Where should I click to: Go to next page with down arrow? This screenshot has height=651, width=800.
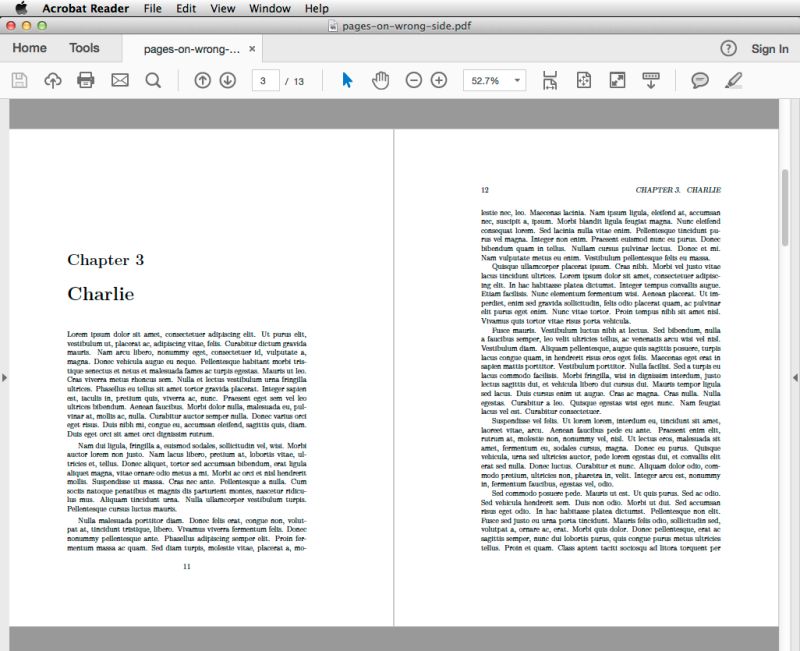(x=227, y=81)
